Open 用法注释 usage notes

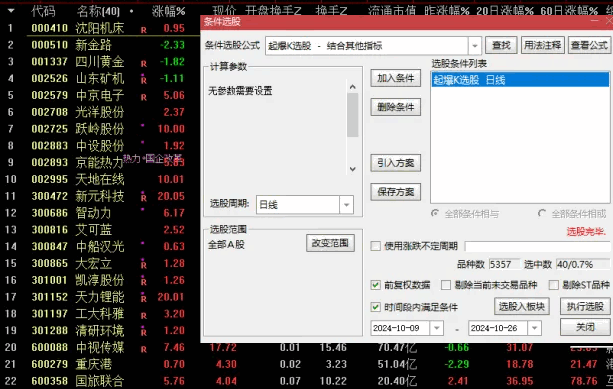(x=542, y=45)
